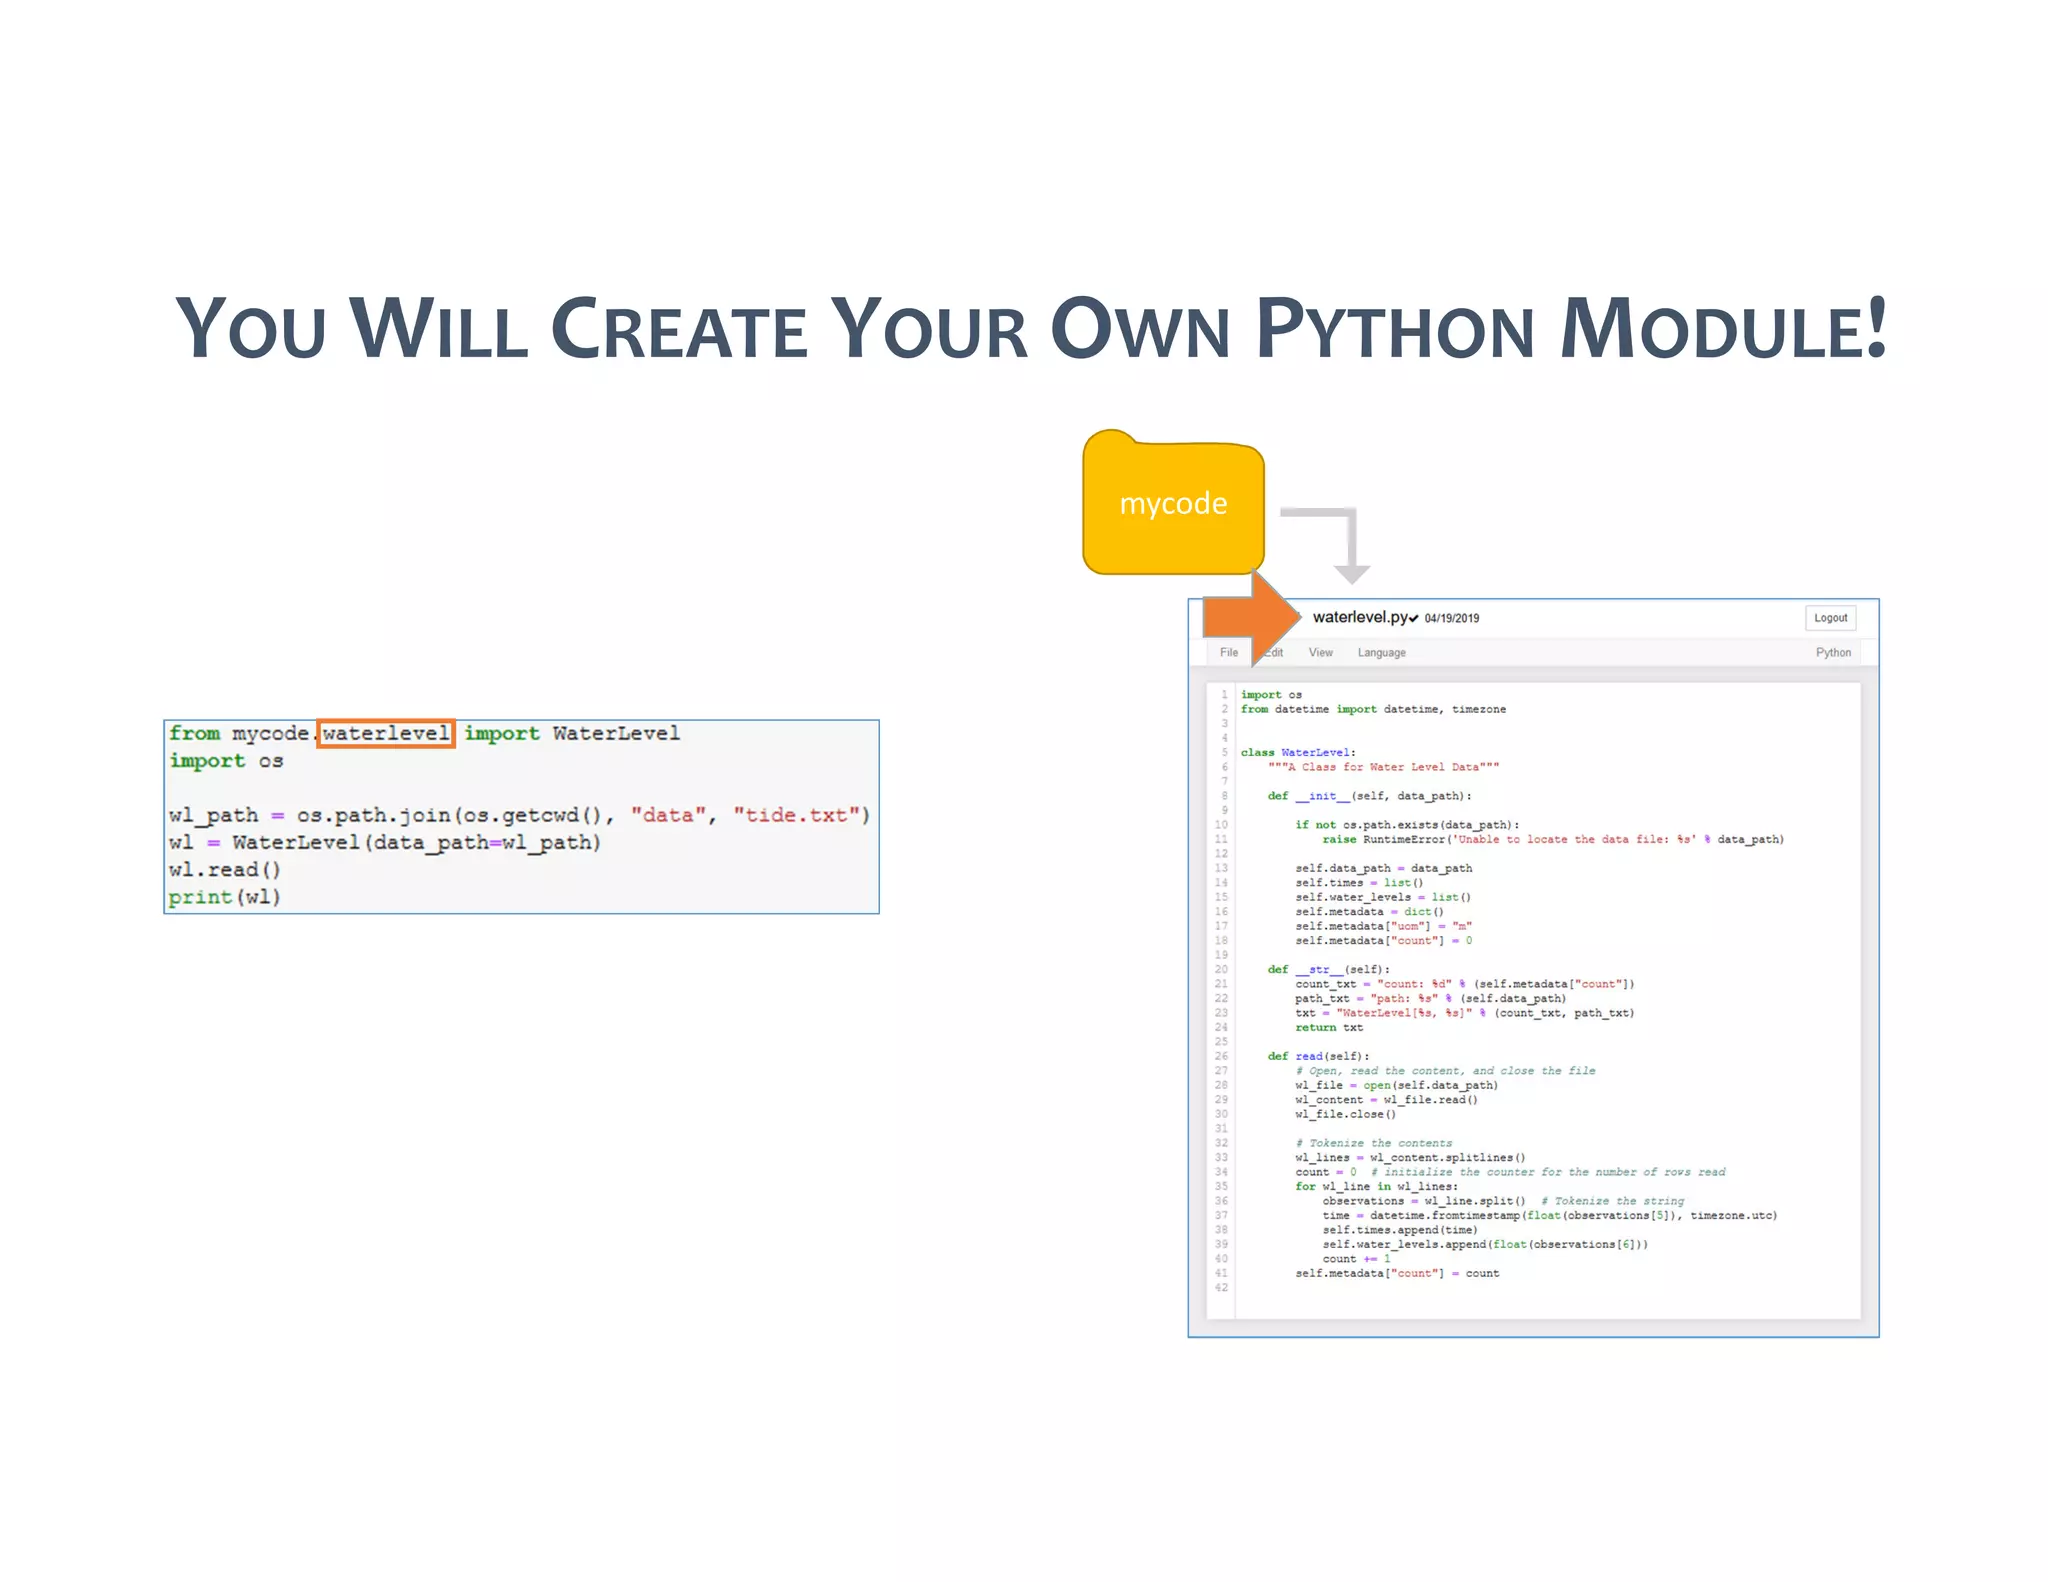2048x1582 pixels.
Task: Click the 'wl_lines = wl_content.splitlines()' line
Action: click(1410, 1158)
